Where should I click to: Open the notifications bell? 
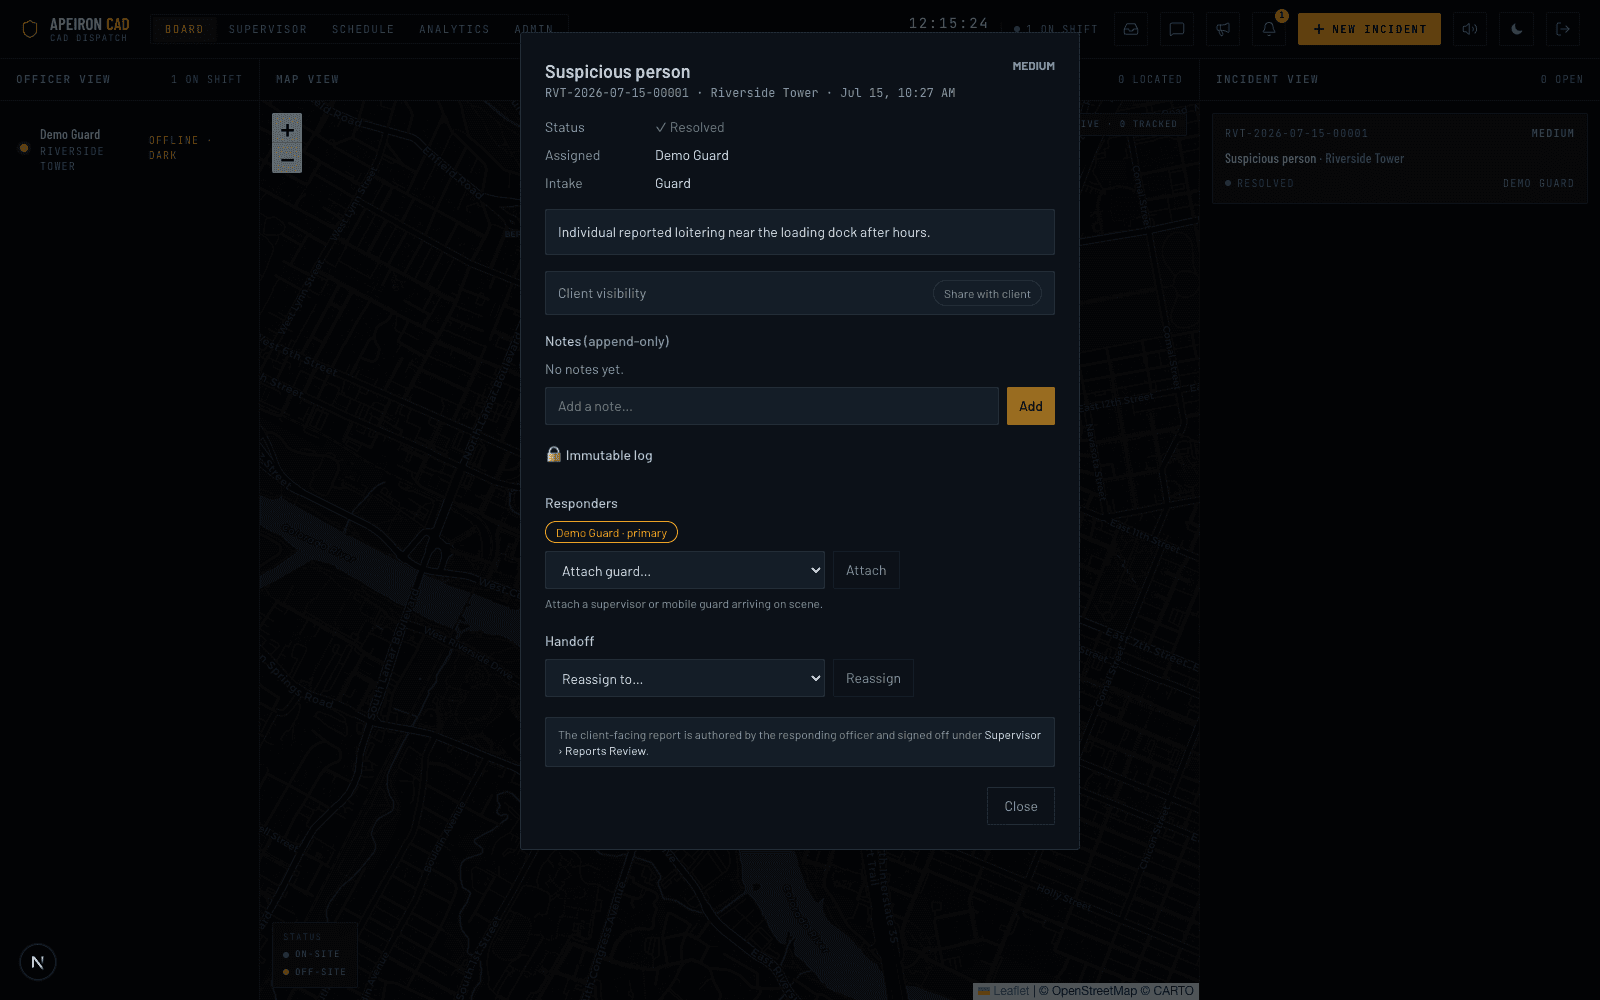(x=1269, y=29)
